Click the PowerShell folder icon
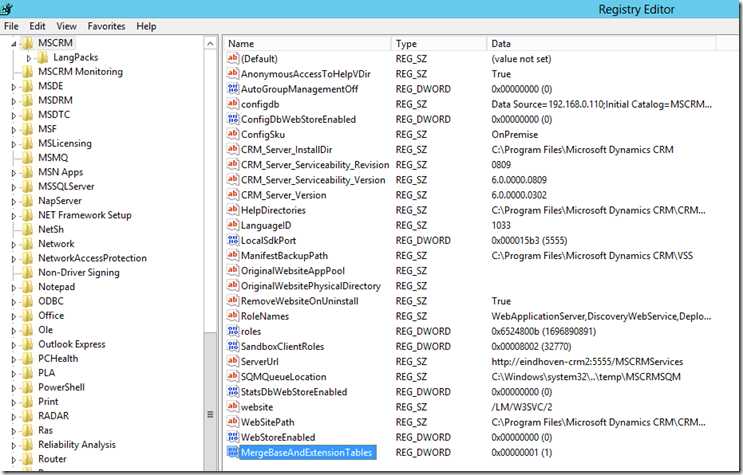743x475 pixels. [27, 387]
